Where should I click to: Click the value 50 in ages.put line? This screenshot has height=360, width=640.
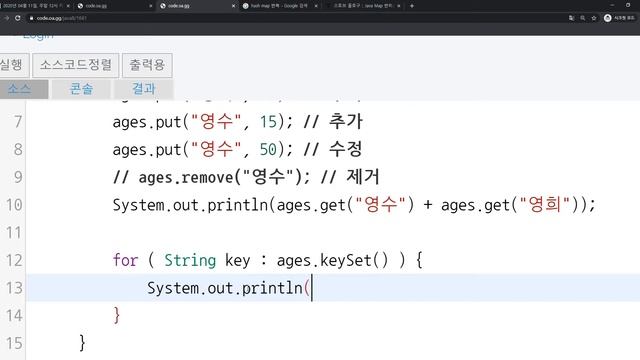pyautogui.click(x=268, y=149)
